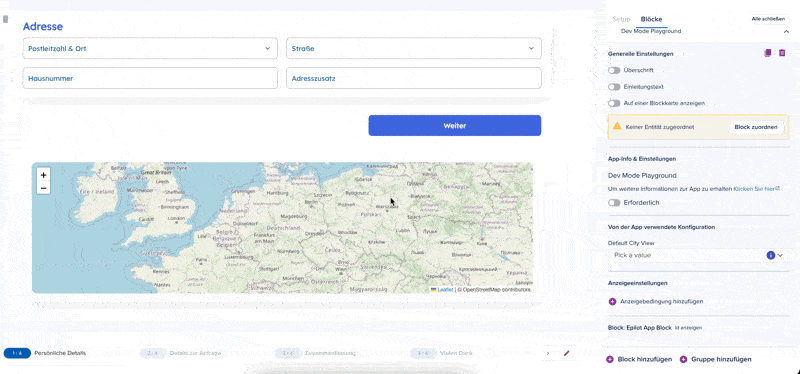Click Anzeigebedingung hinzufügen

(661, 302)
